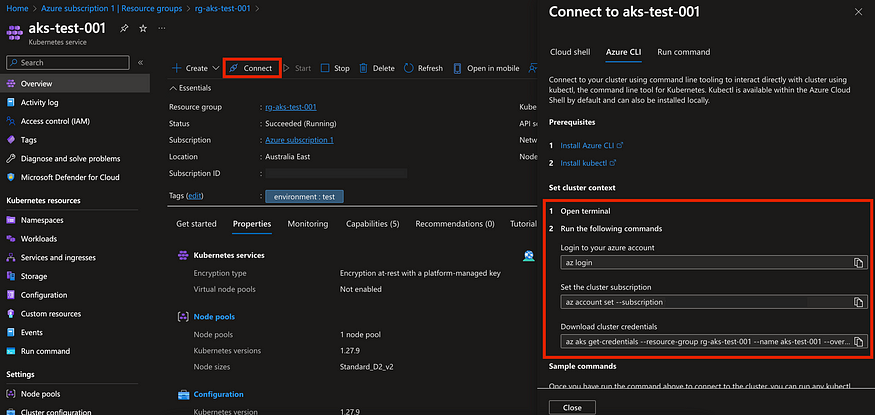This screenshot has width=875, height=415.
Task: Open the Install Azure CLI link
Action: 592,145
